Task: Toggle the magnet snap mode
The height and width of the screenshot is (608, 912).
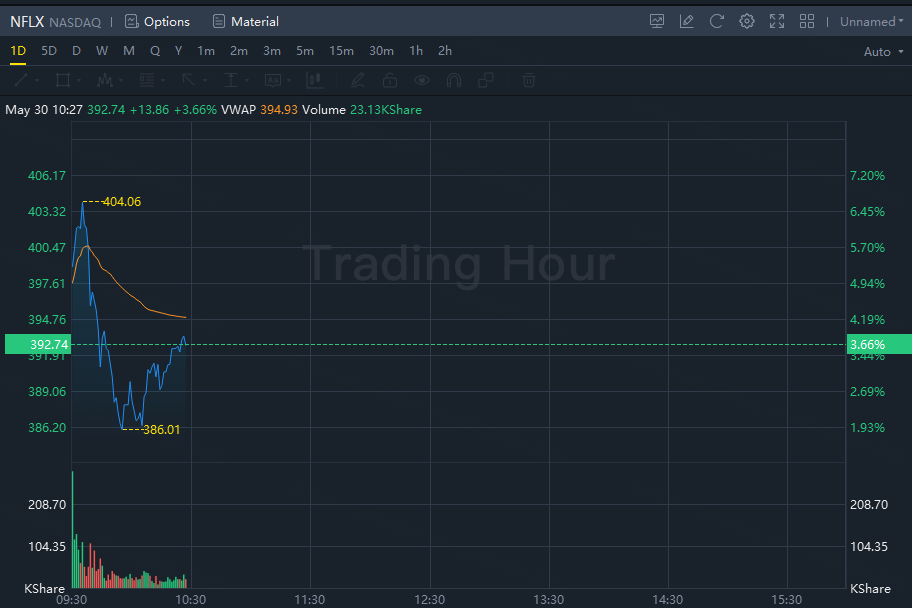Action: coord(454,80)
